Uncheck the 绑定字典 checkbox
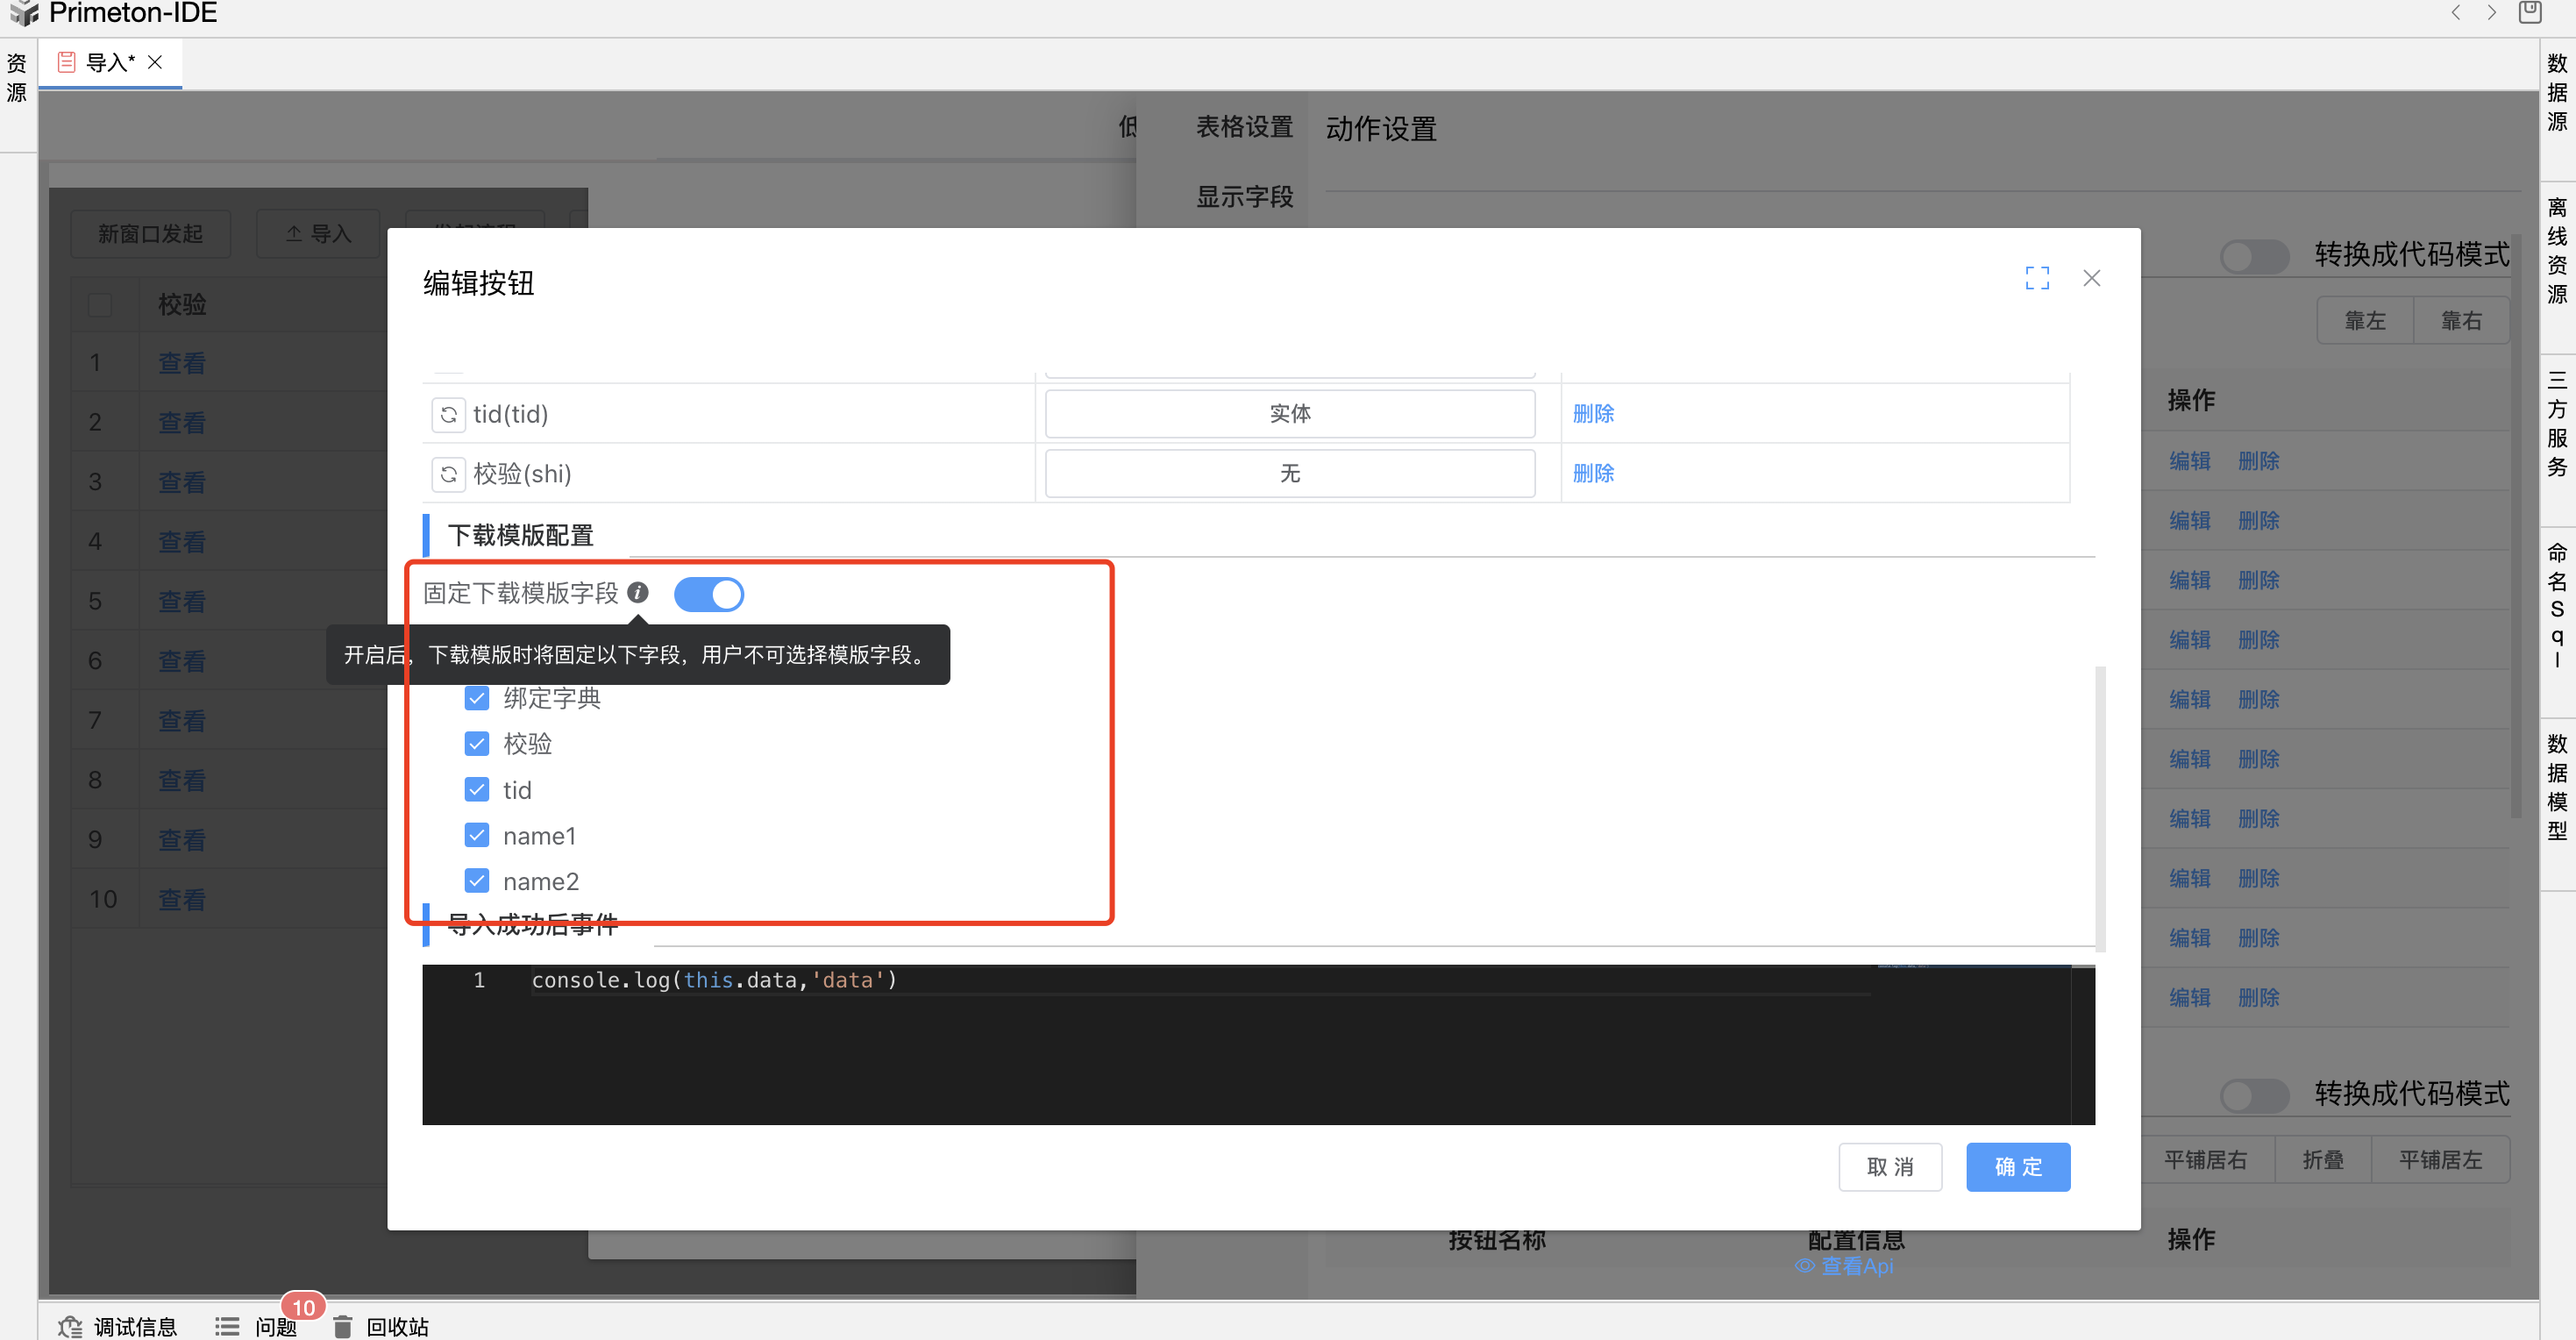Image resolution: width=2576 pixels, height=1340 pixels. pos(477,698)
